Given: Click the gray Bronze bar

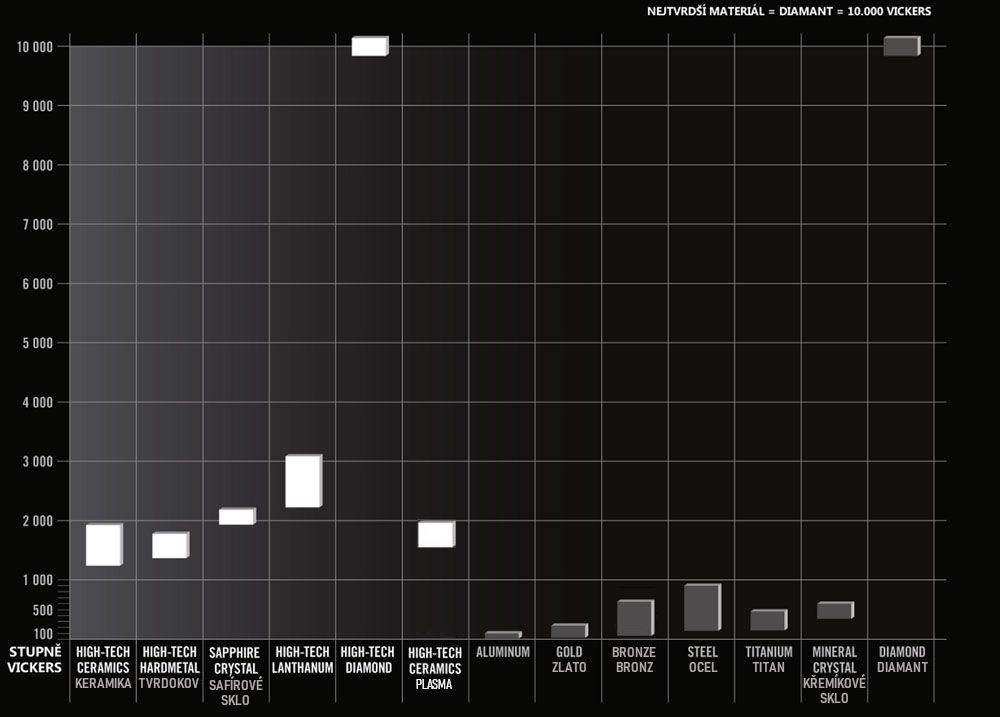Looking at the screenshot, I should tap(634, 618).
